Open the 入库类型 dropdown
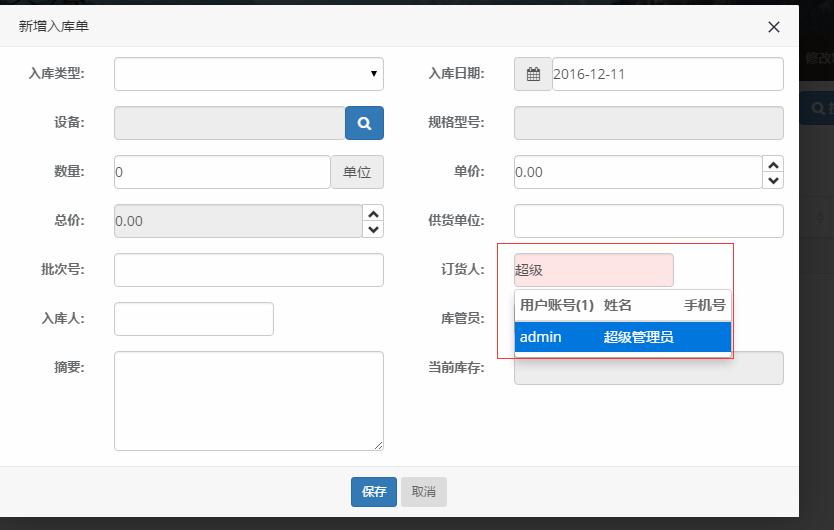Image resolution: width=834 pixels, height=530 pixels. 248,74
